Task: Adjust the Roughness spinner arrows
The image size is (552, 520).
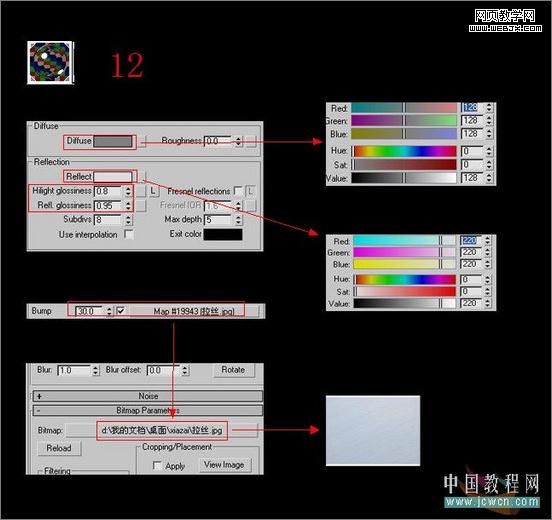Action: coord(238,141)
